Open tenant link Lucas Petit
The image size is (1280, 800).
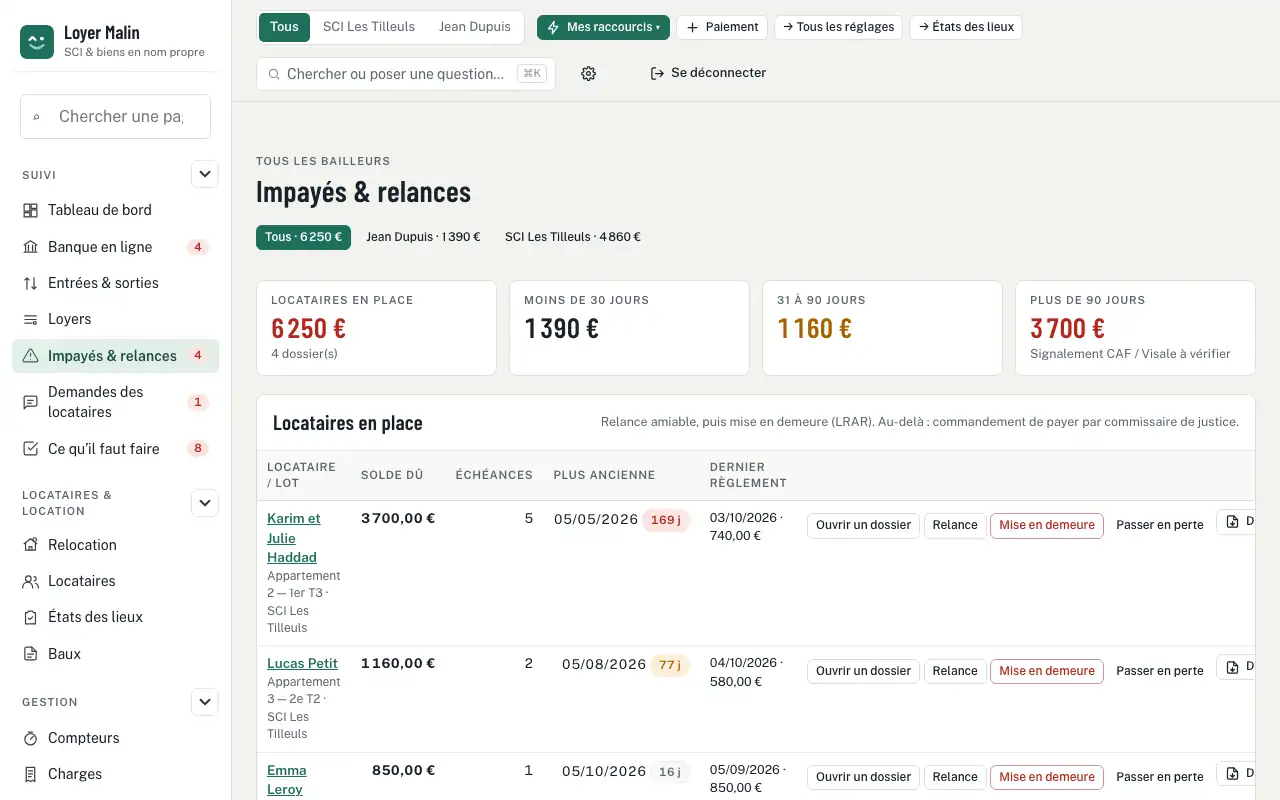[x=302, y=663]
